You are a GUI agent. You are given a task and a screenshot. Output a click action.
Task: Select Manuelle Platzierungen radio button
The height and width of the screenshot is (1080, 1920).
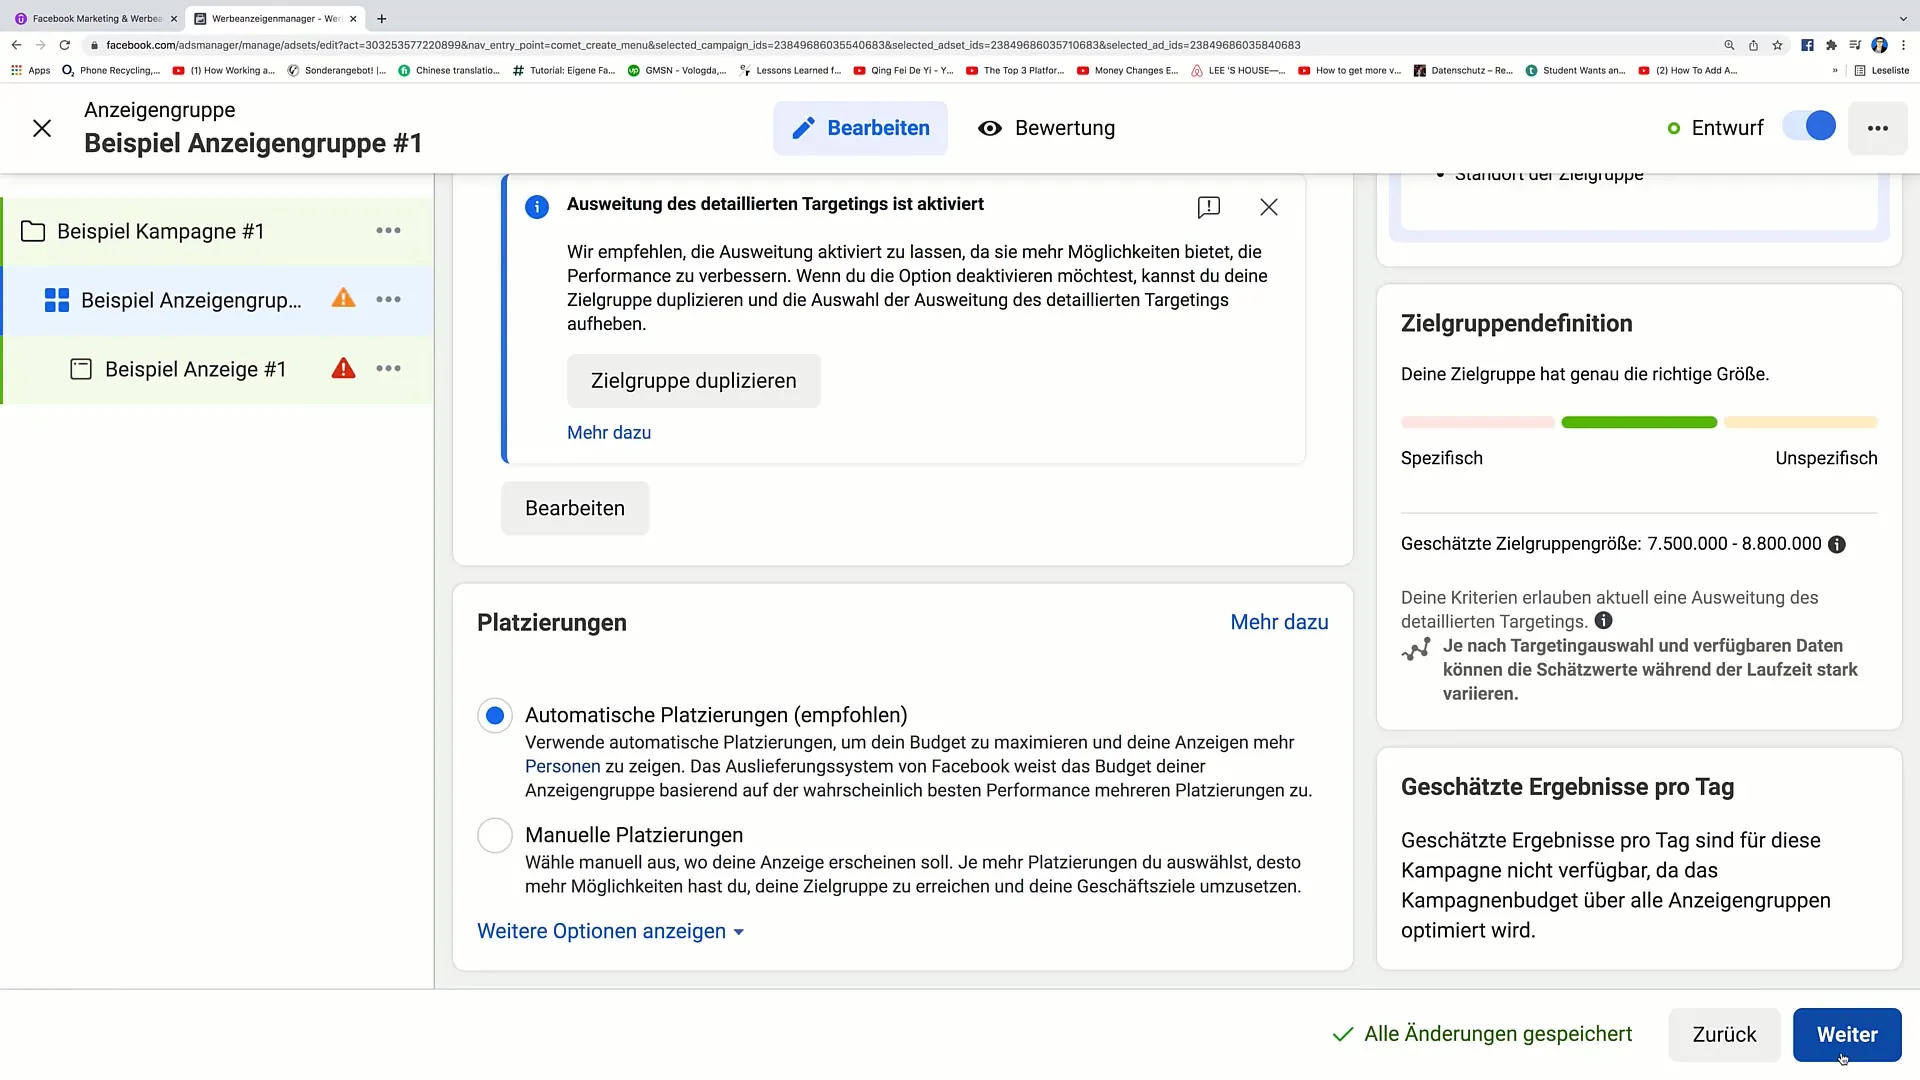[x=495, y=835]
